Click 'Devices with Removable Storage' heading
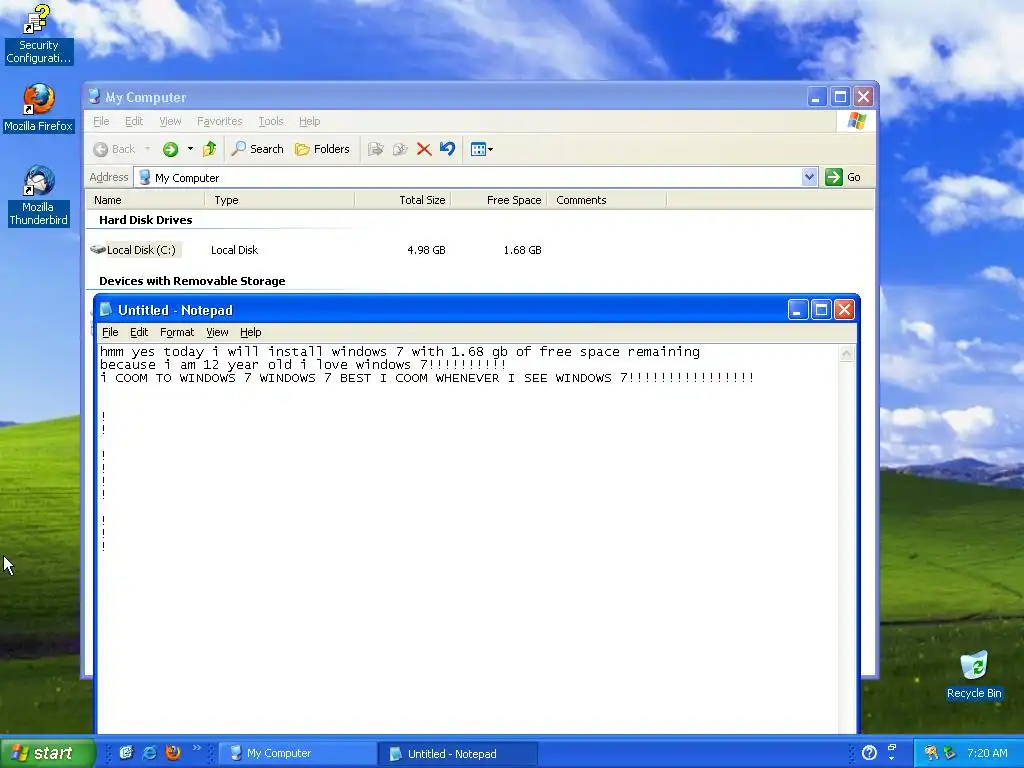This screenshot has height=768, width=1024. (x=192, y=281)
